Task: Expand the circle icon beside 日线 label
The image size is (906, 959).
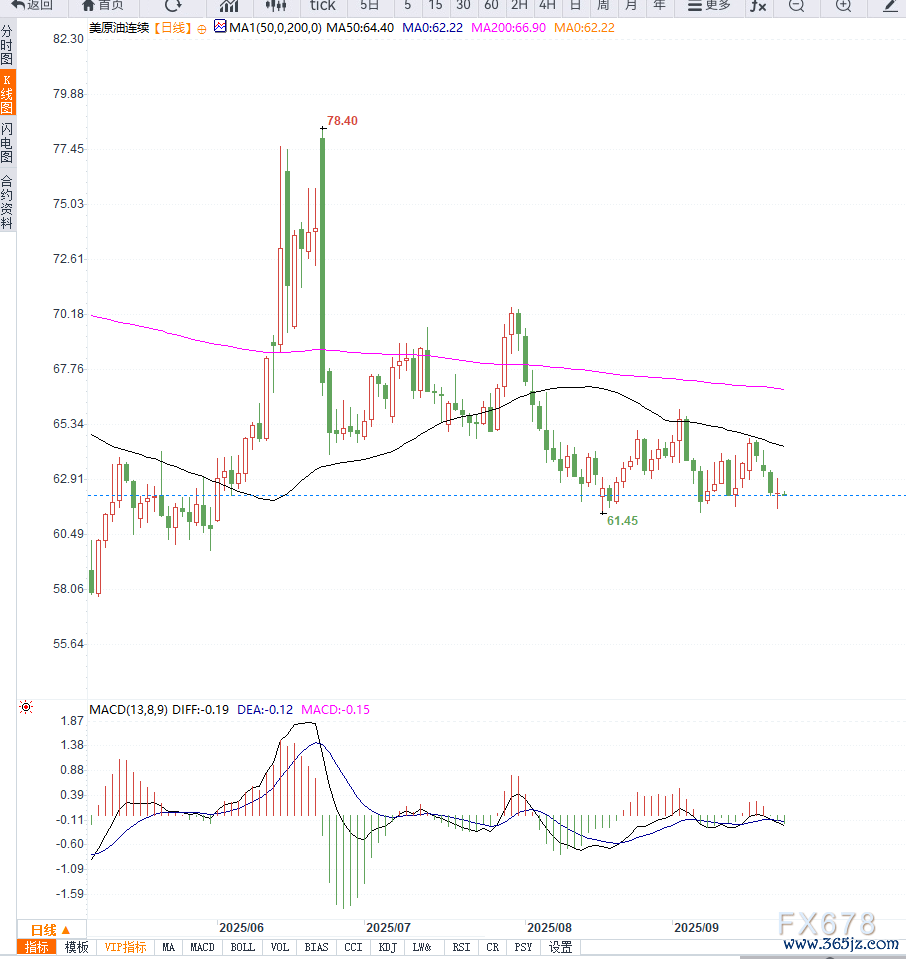Action: coord(202,29)
